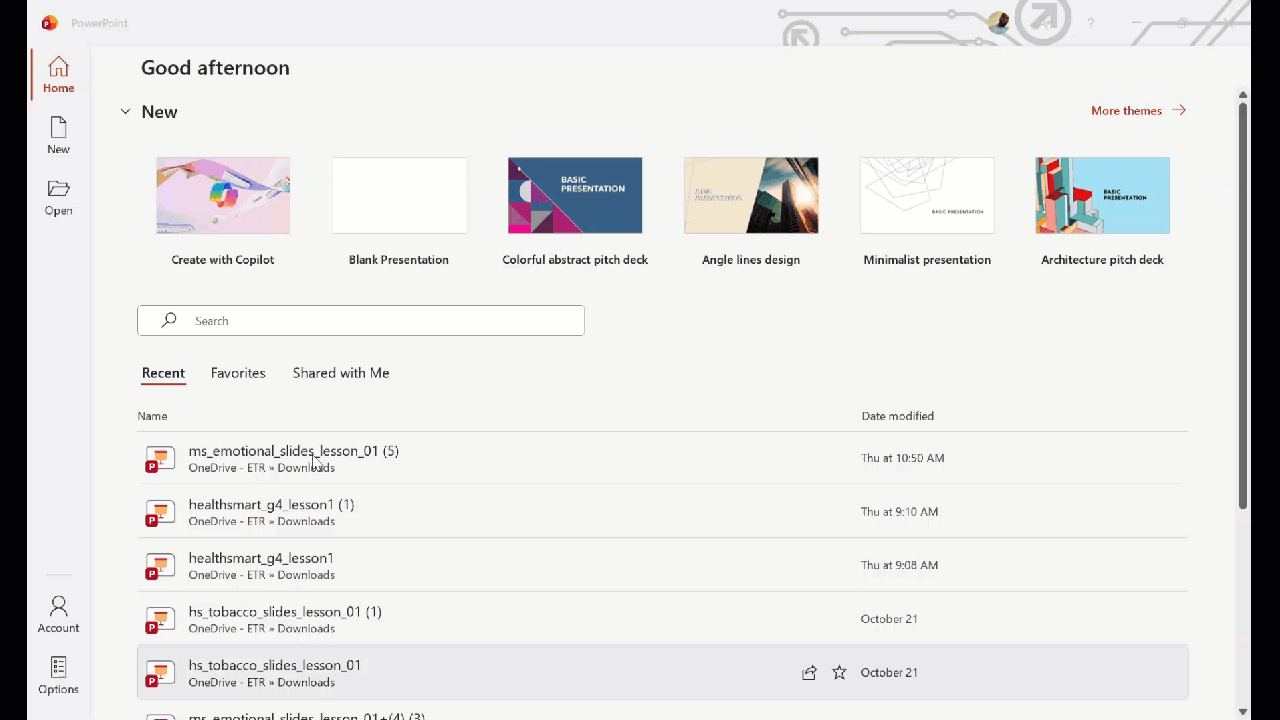This screenshot has height=720, width=1280.
Task: Open file icon for healthsmart_g4_lesson1 (1)
Action: [x=159, y=513]
